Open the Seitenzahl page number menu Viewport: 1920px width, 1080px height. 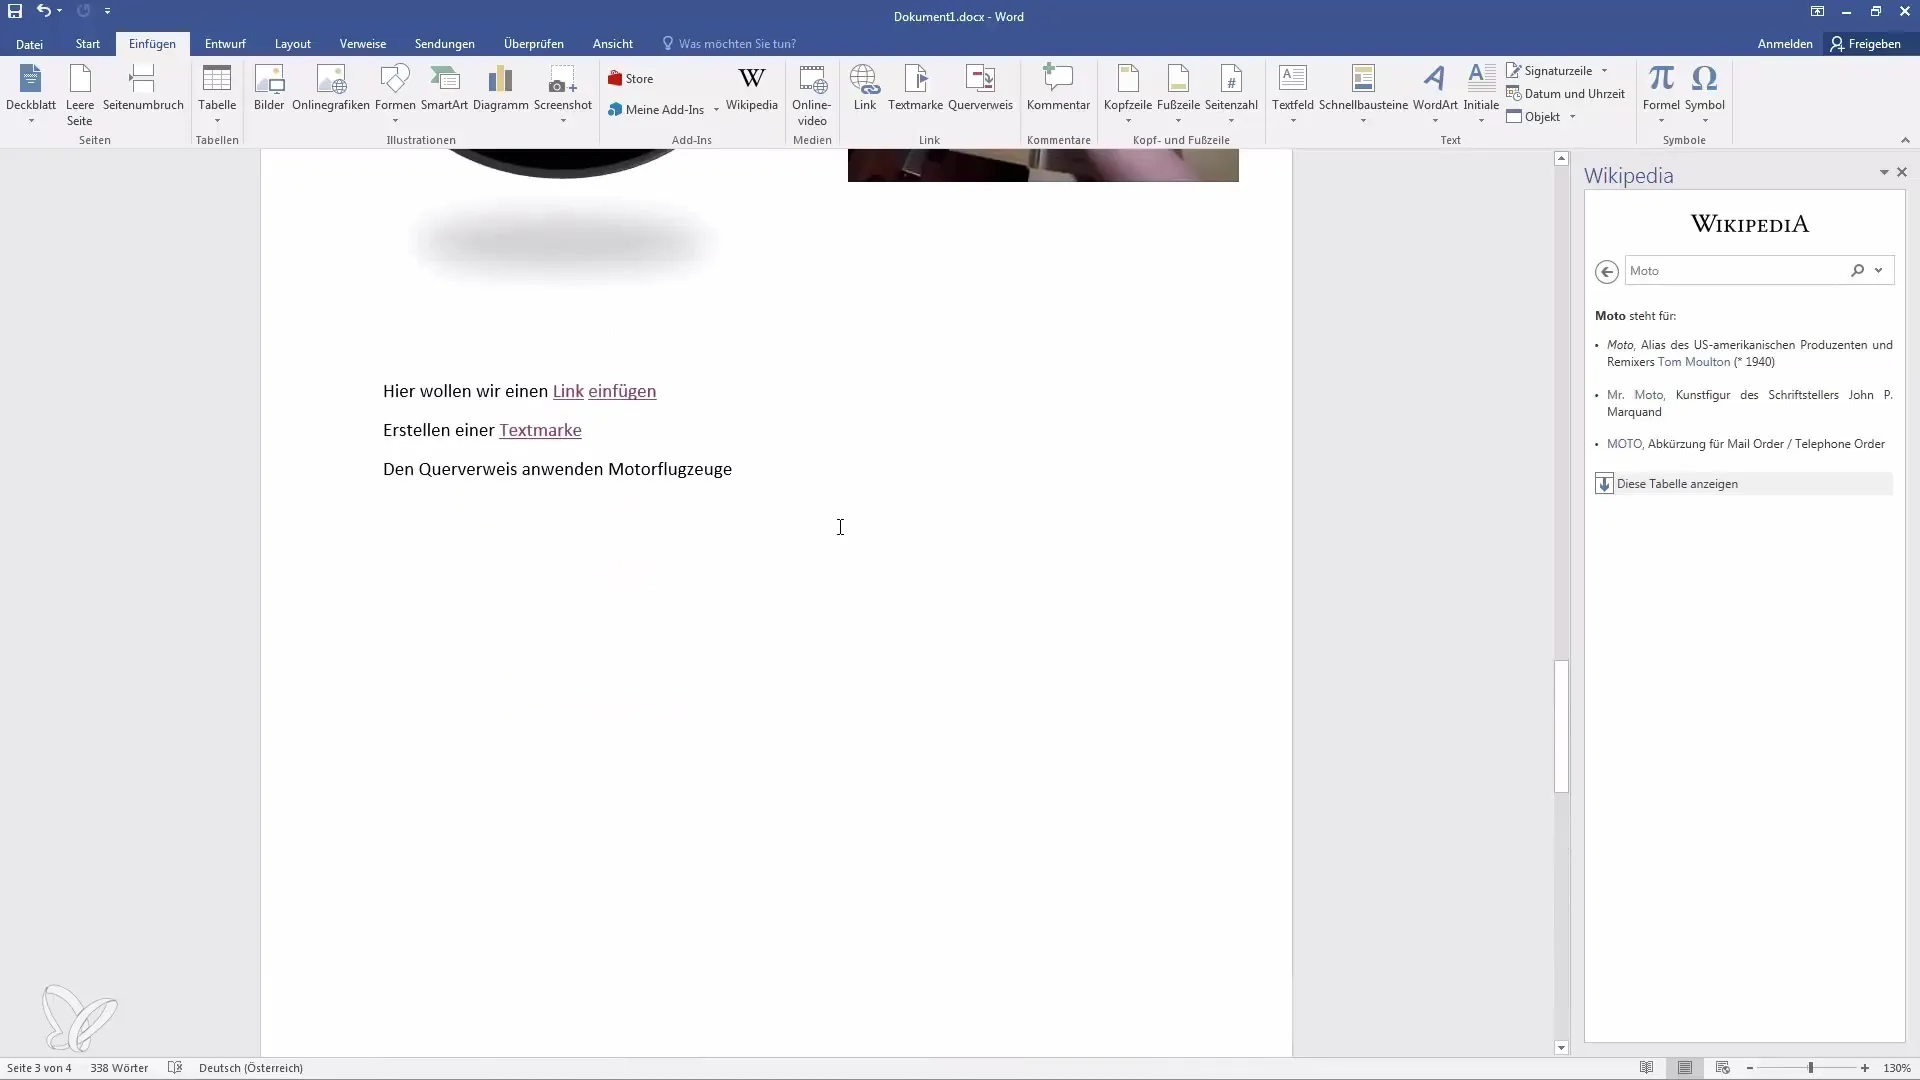(1231, 94)
